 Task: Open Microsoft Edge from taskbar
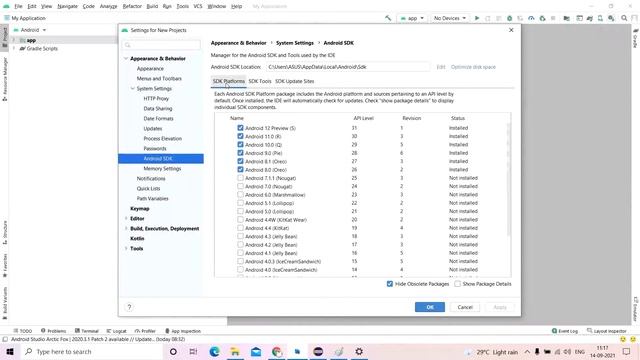[x=214, y=351]
